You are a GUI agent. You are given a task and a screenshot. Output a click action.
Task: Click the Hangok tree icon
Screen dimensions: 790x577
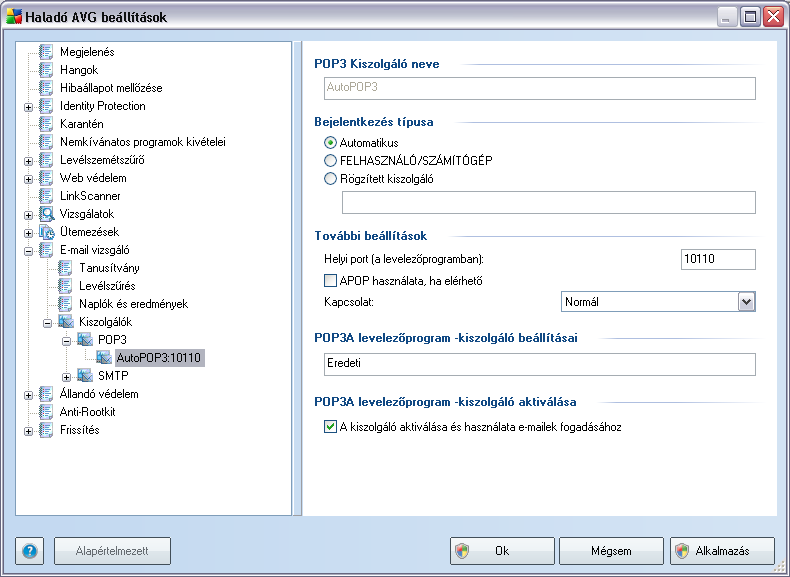46,70
